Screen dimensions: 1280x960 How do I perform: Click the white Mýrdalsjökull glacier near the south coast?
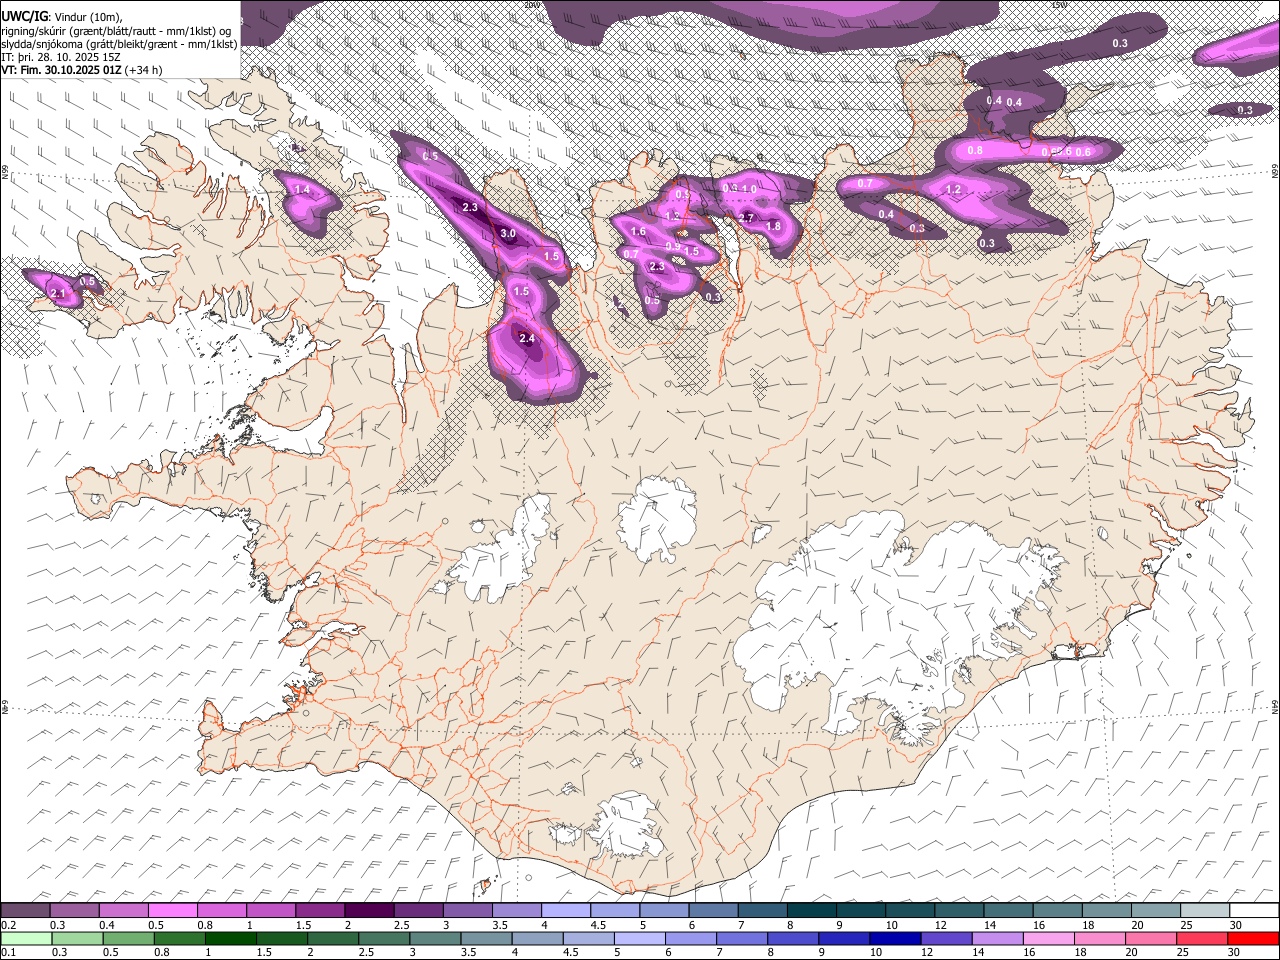[625, 825]
